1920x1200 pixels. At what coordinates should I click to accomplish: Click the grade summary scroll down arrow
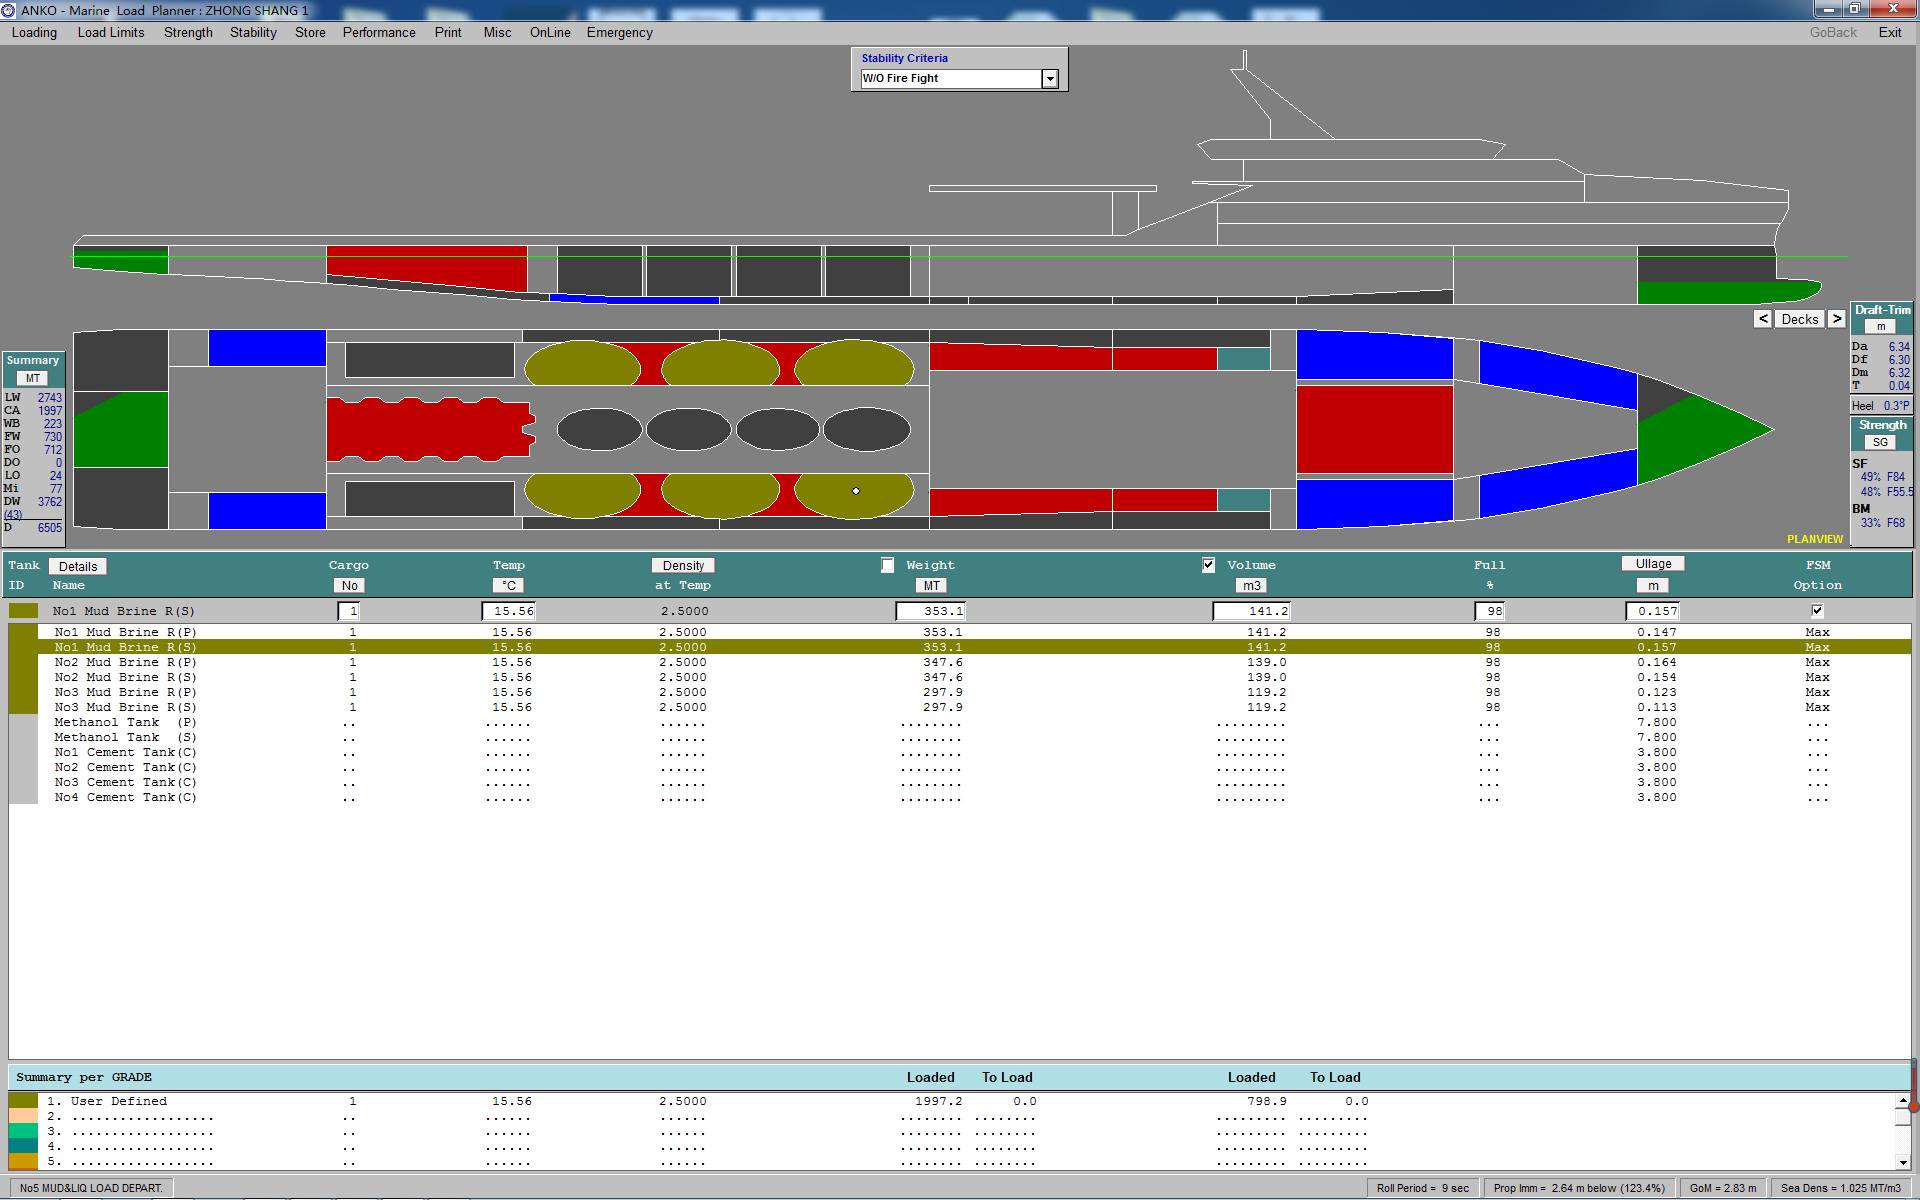click(1902, 1162)
